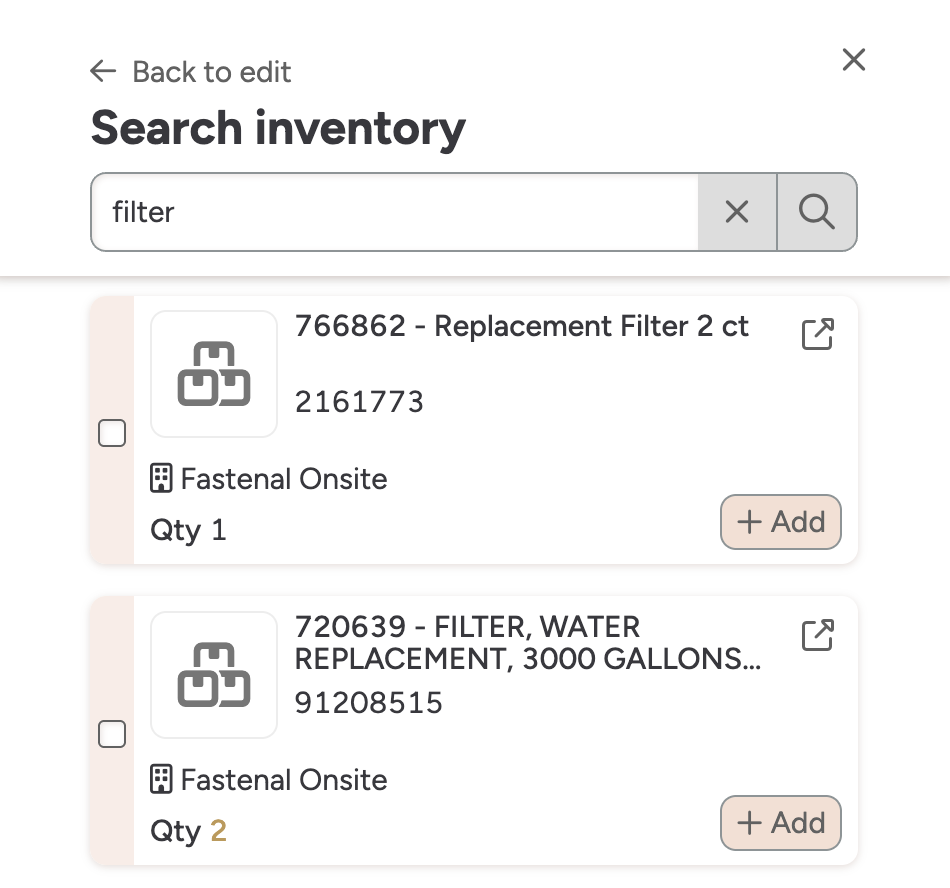Close the search inventory panel
This screenshot has height=888, width=950.
point(853,60)
